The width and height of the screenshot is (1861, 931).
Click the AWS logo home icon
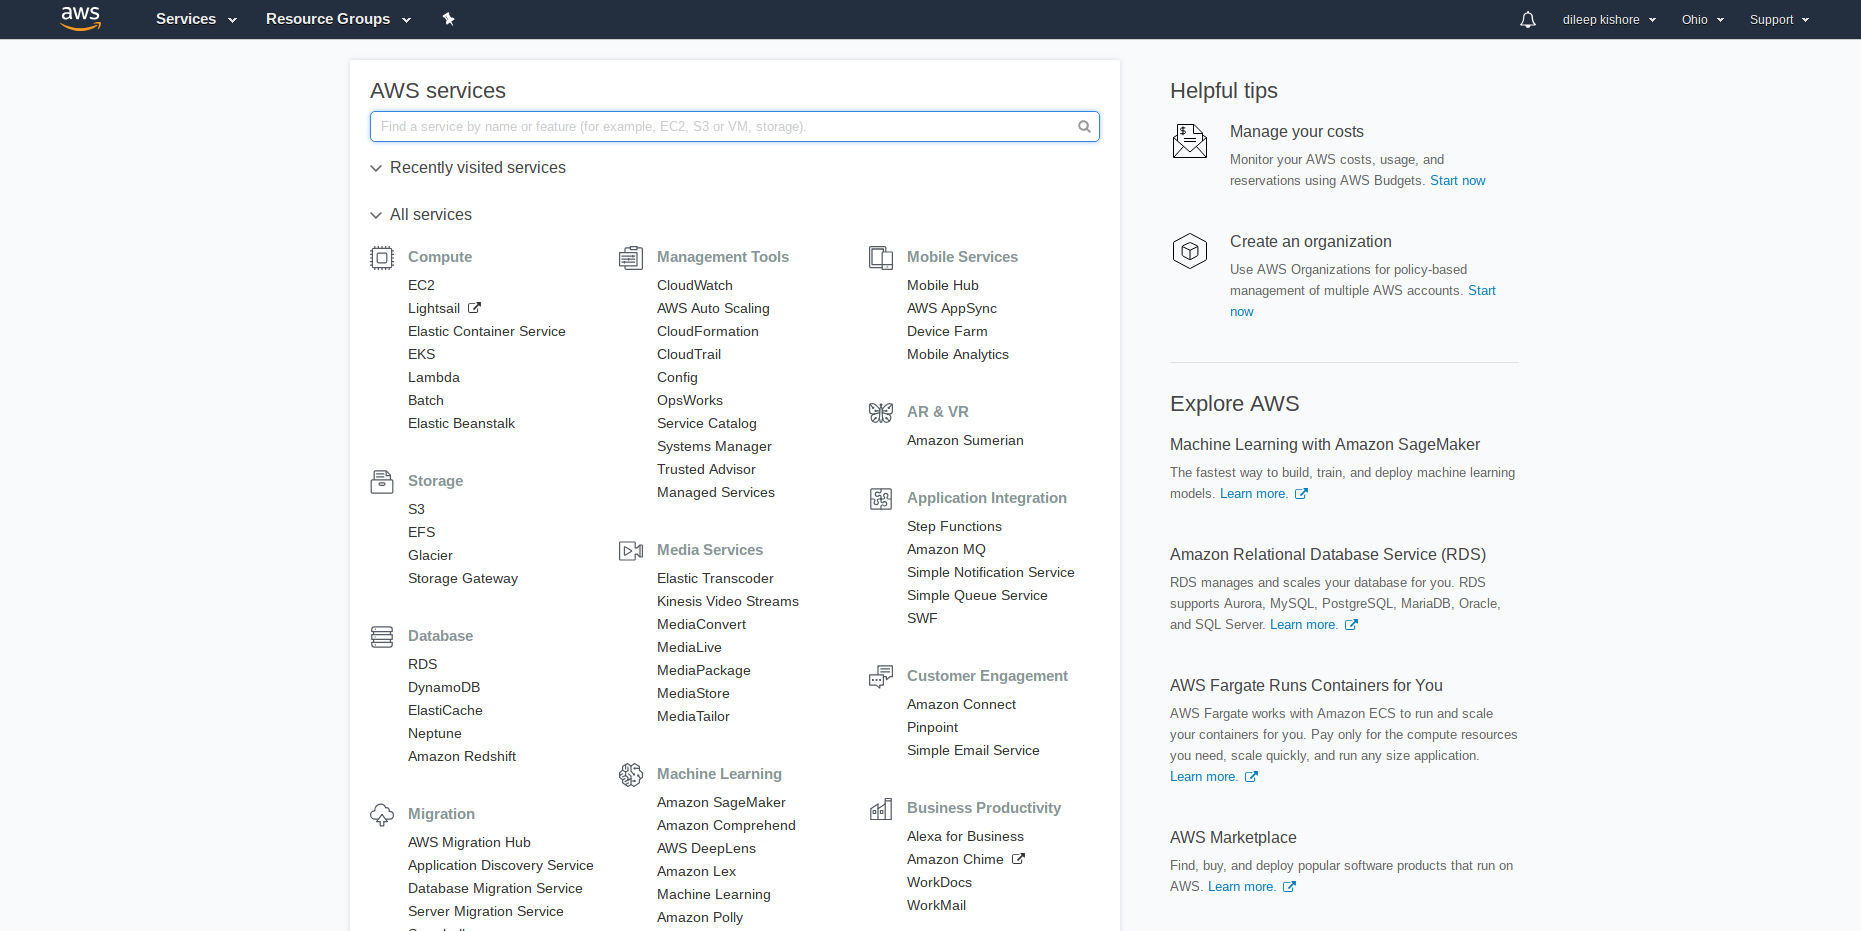tap(81, 18)
